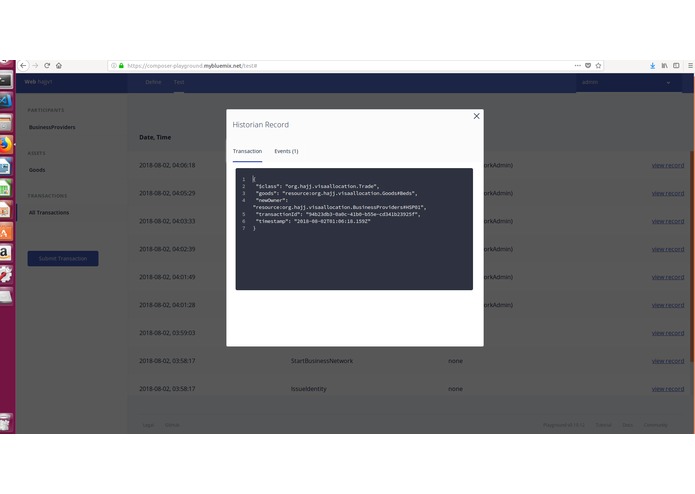Toggle Firefox sidebar icon
Screen dimensions: 695x494
click(x=676, y=66)
